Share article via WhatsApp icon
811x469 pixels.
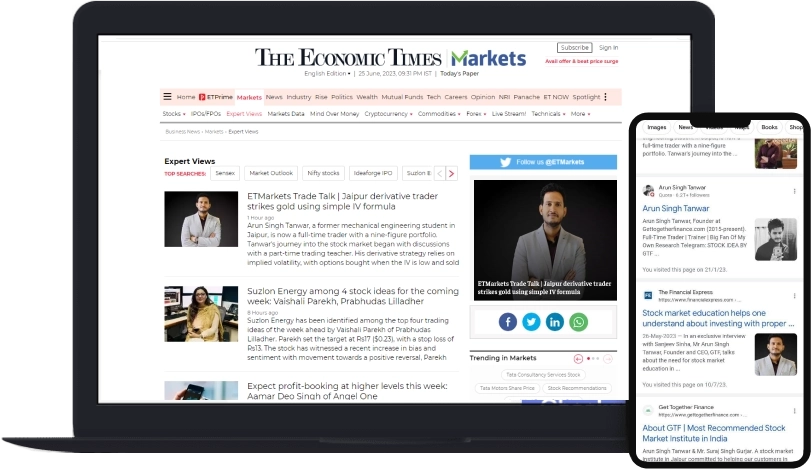(578, 321)
